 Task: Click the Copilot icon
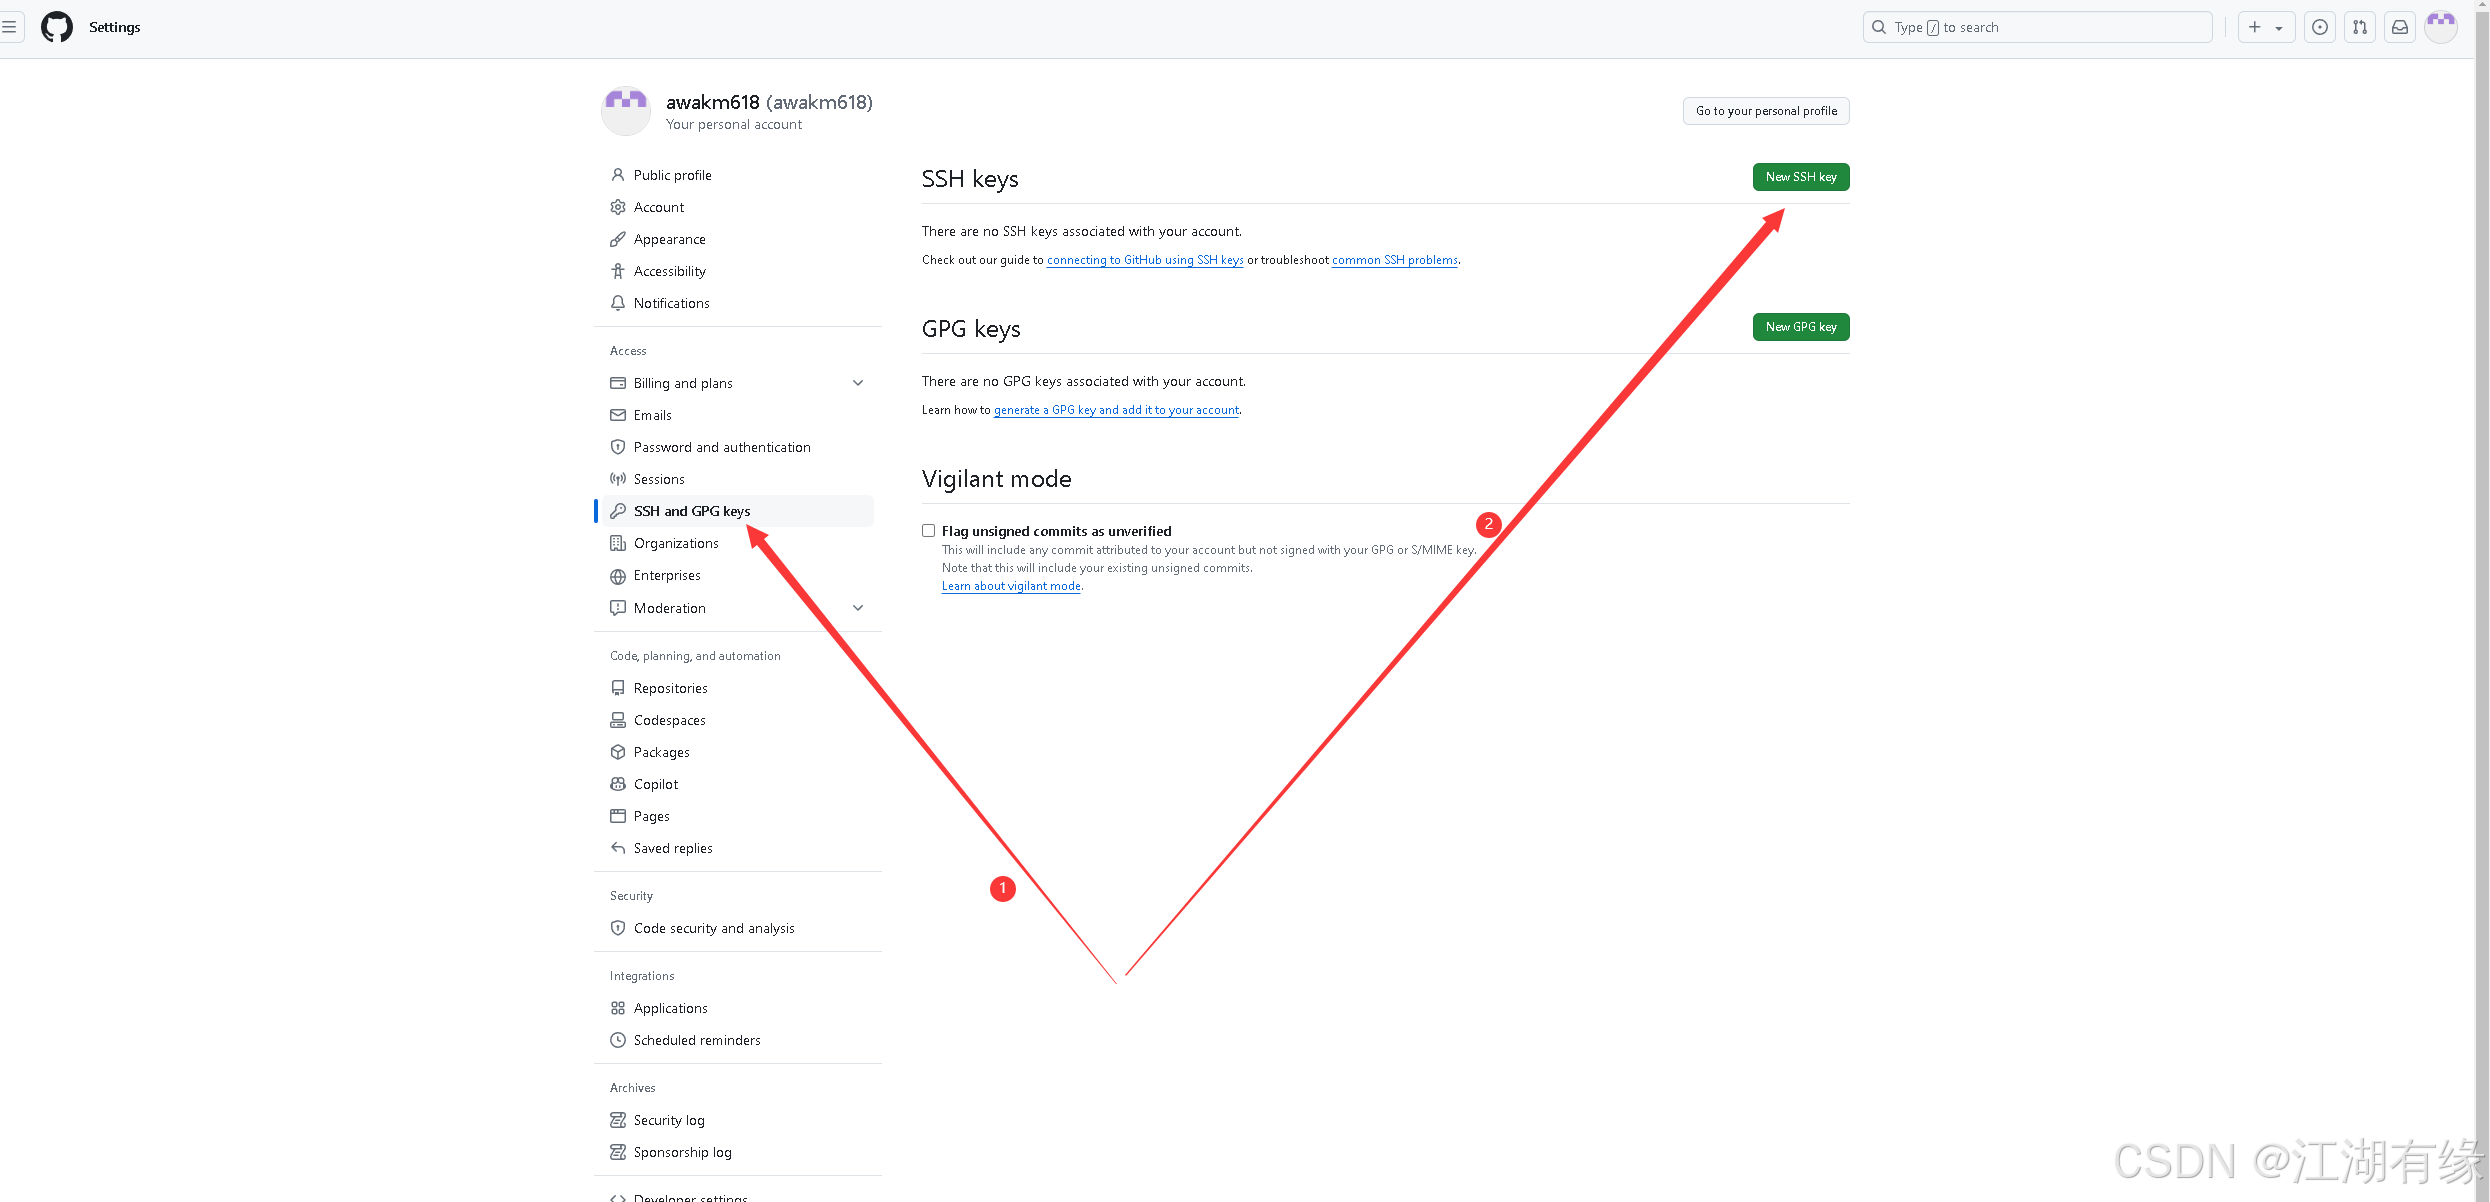click(x=618, y=784)
